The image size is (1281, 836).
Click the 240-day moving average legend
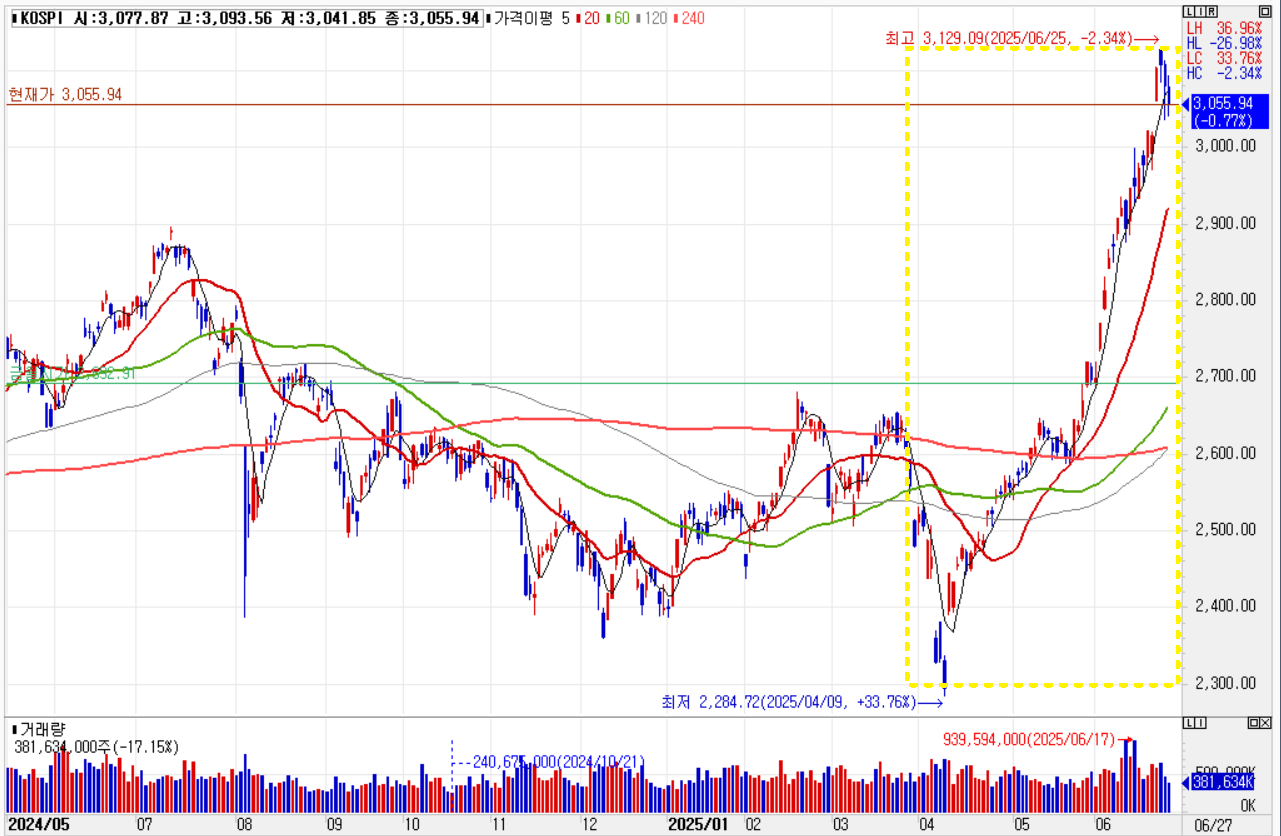point(689,19)
